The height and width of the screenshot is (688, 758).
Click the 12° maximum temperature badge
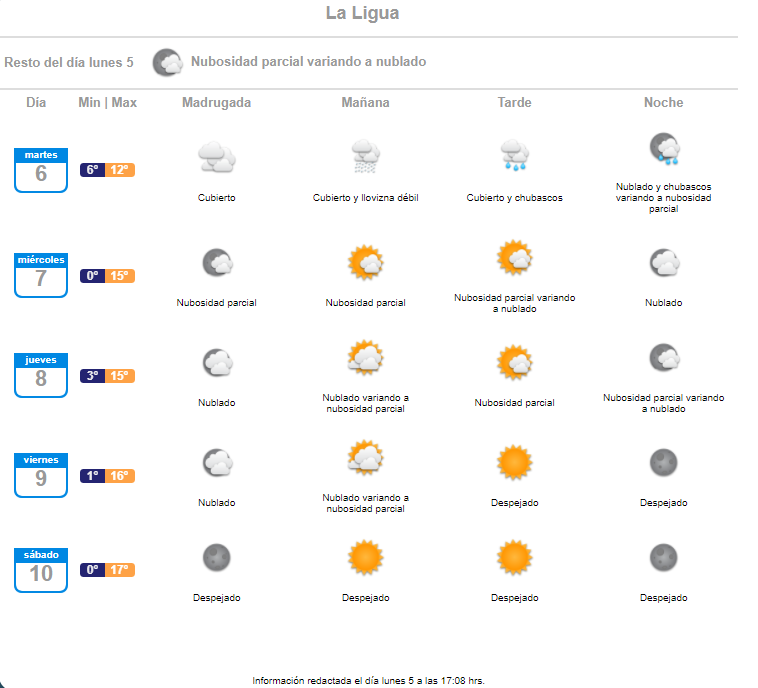tap(120, 170)
